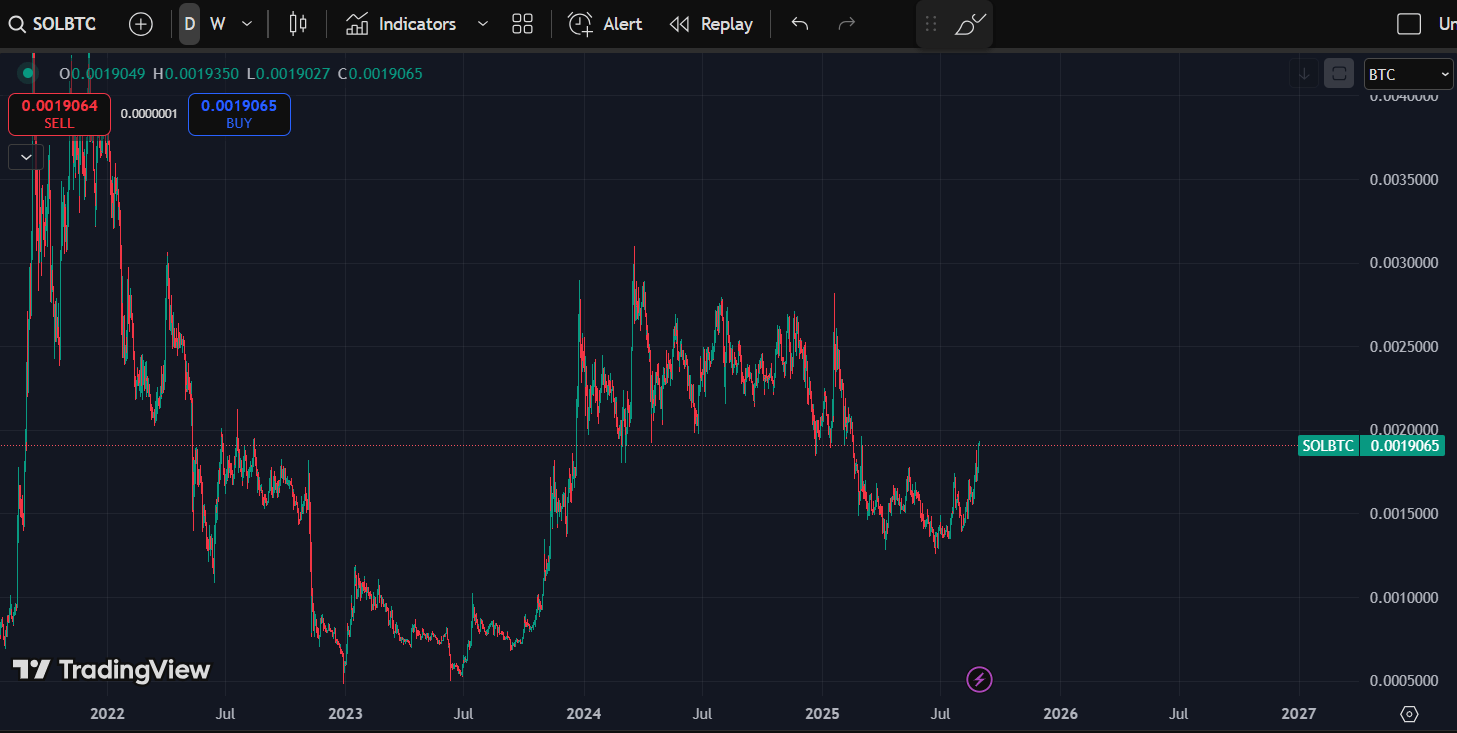Click the 2027 time axis label
The image size is (1457, 733).
pos(1298,714)
